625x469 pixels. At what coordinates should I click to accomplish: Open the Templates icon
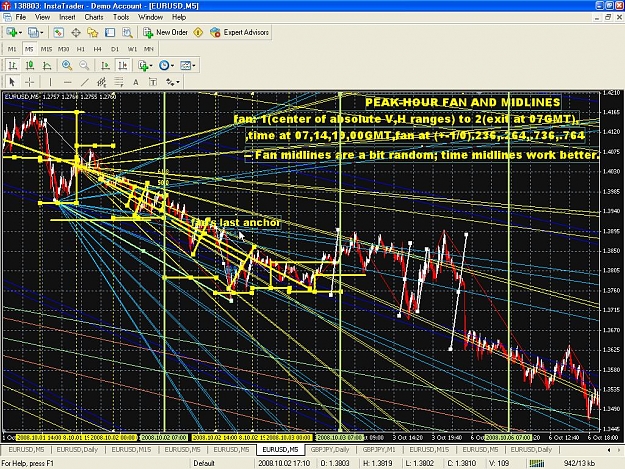click(186, 65)
